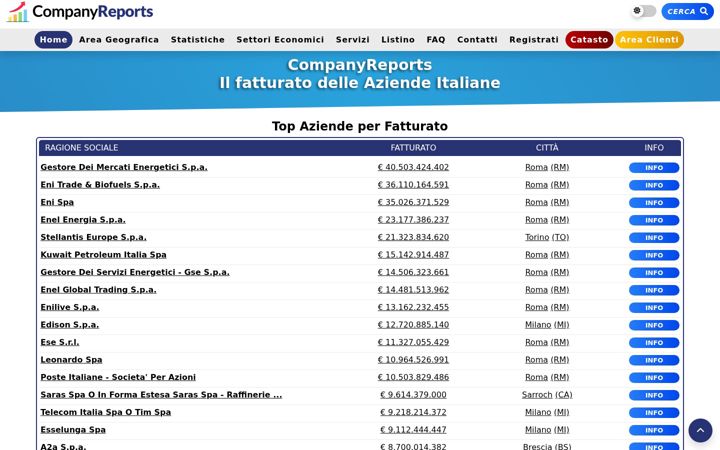
Task: Click the CITTÀ column header
Action: (x=547, y=147)
